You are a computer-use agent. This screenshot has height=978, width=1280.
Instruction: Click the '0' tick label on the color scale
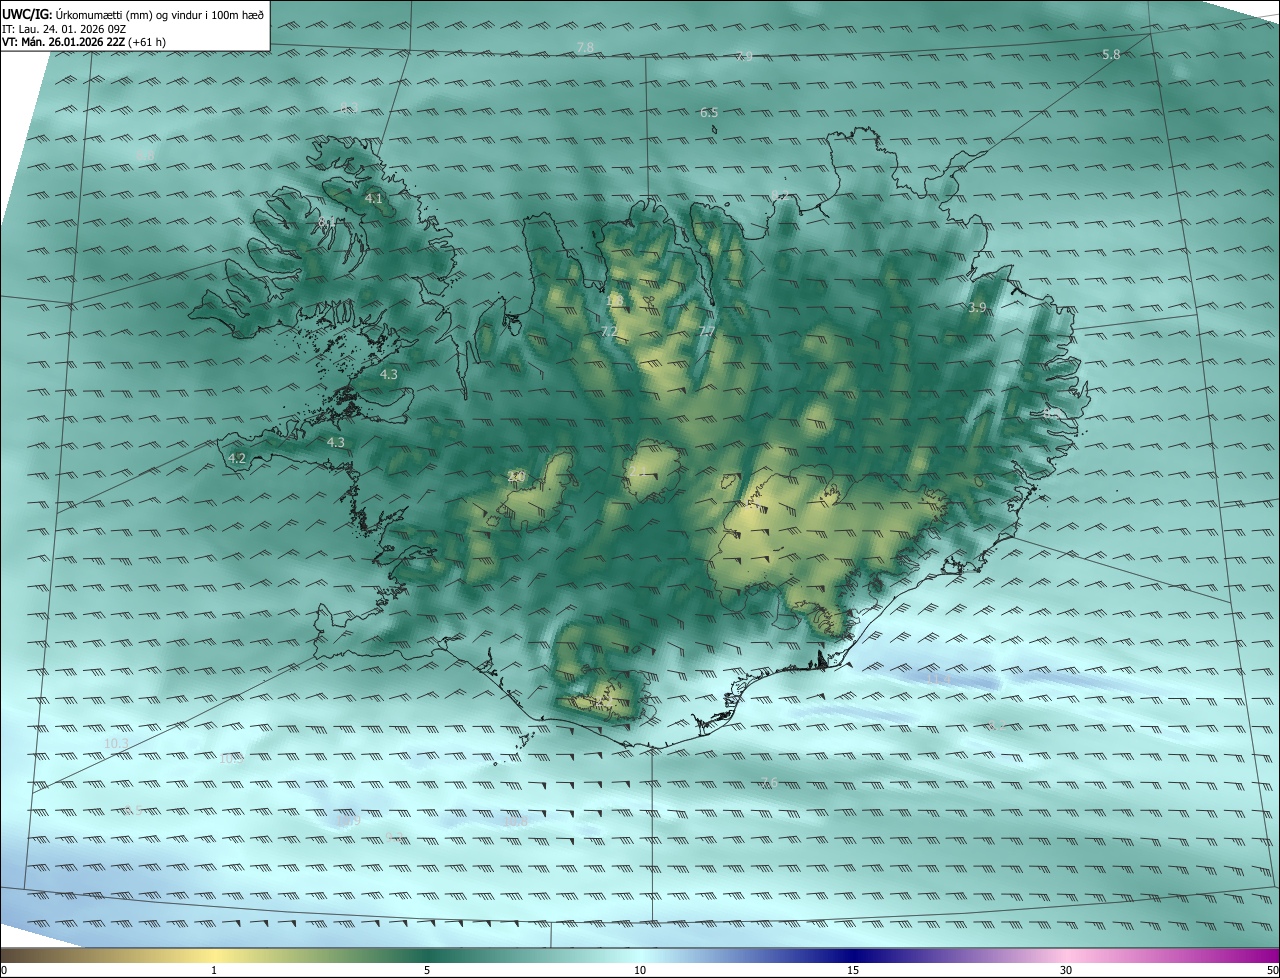(4, 970)
